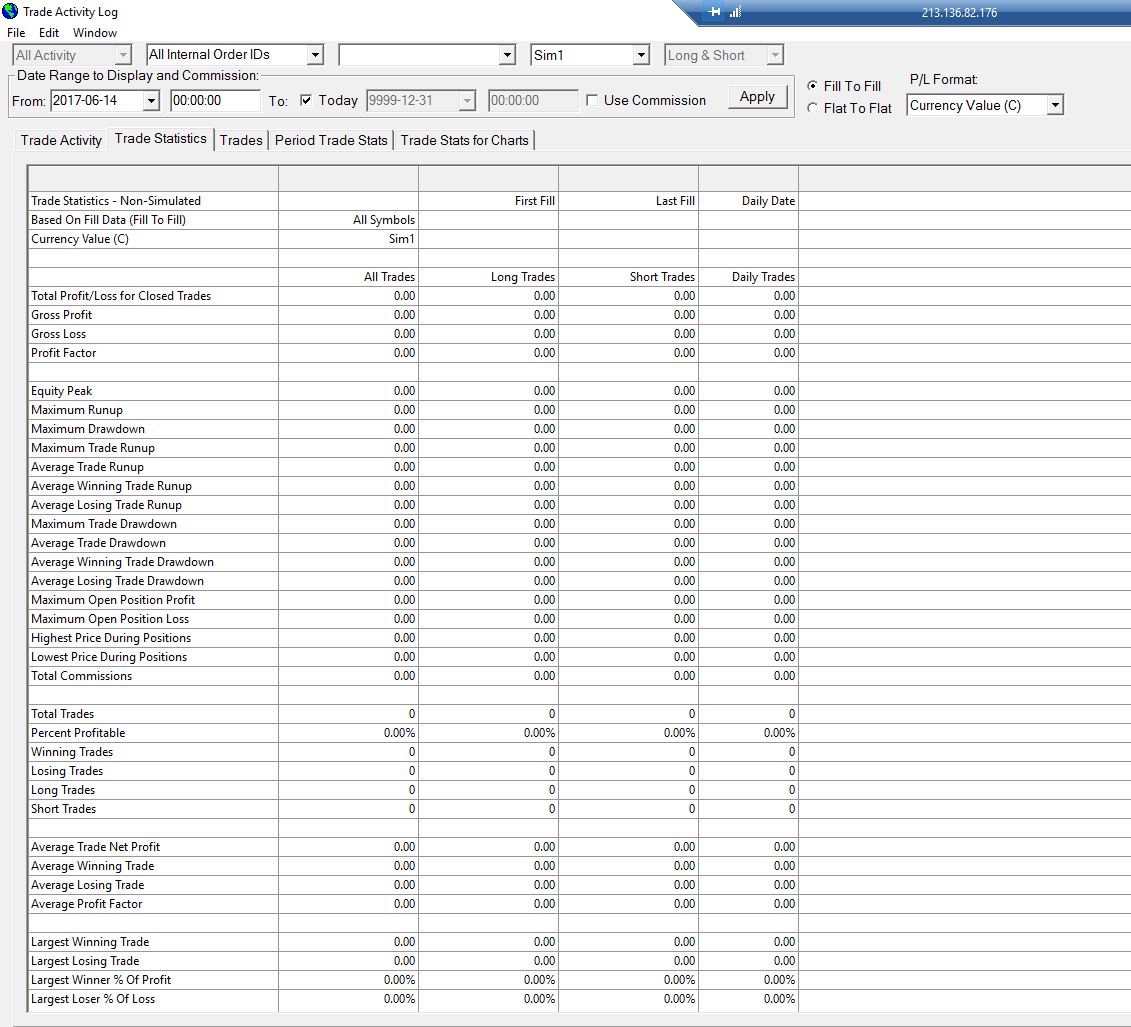Click the Equity Peak row label
Image resolution: width=1131 pixels, height=1027 pixels.
coord(61,391)
